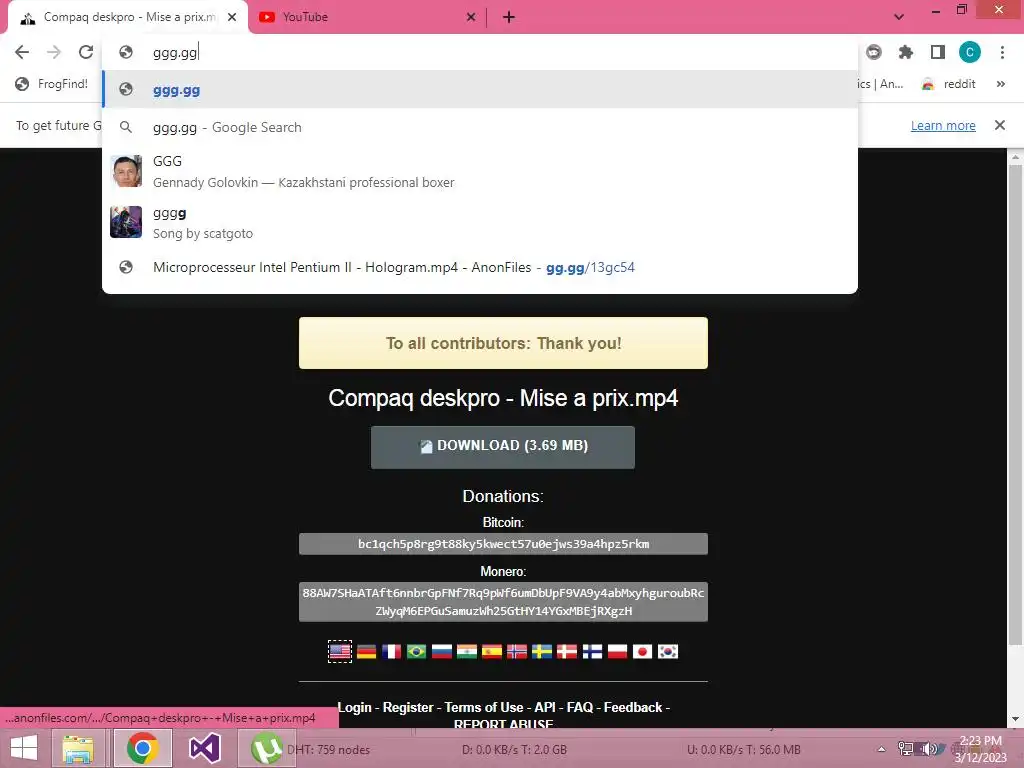Switch language with the South Korean flag

coord(667,652)
